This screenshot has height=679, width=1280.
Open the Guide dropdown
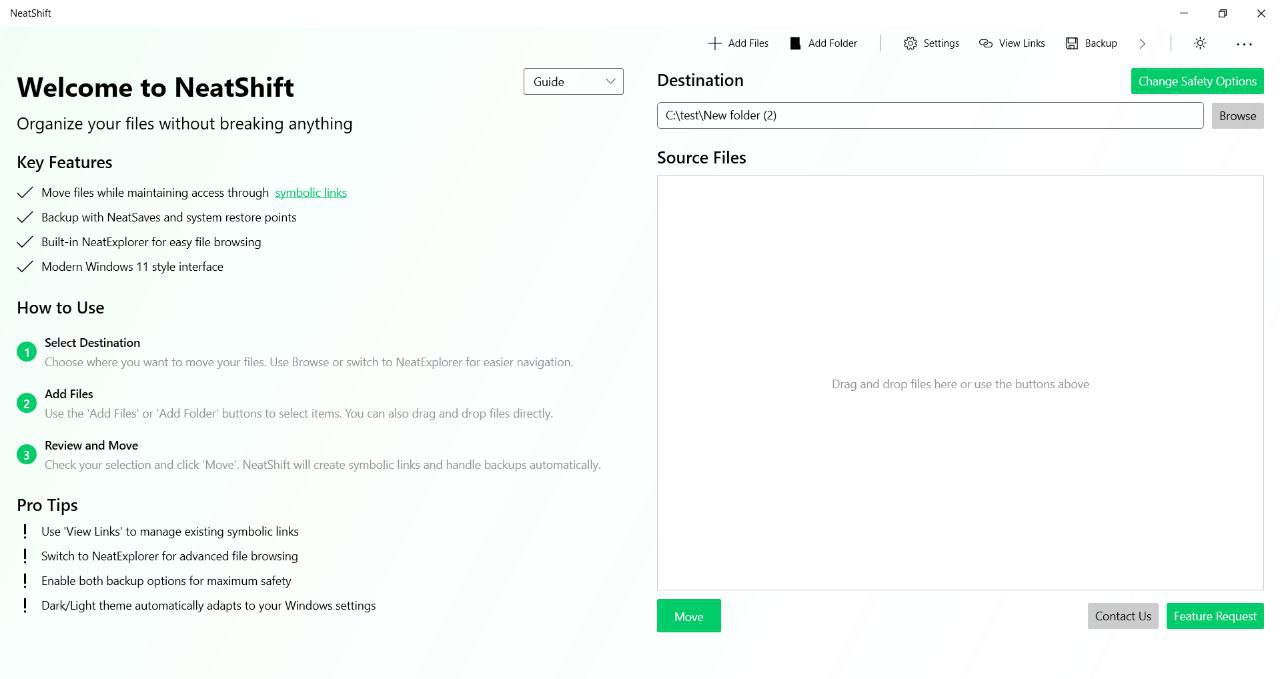coord(563,82)
